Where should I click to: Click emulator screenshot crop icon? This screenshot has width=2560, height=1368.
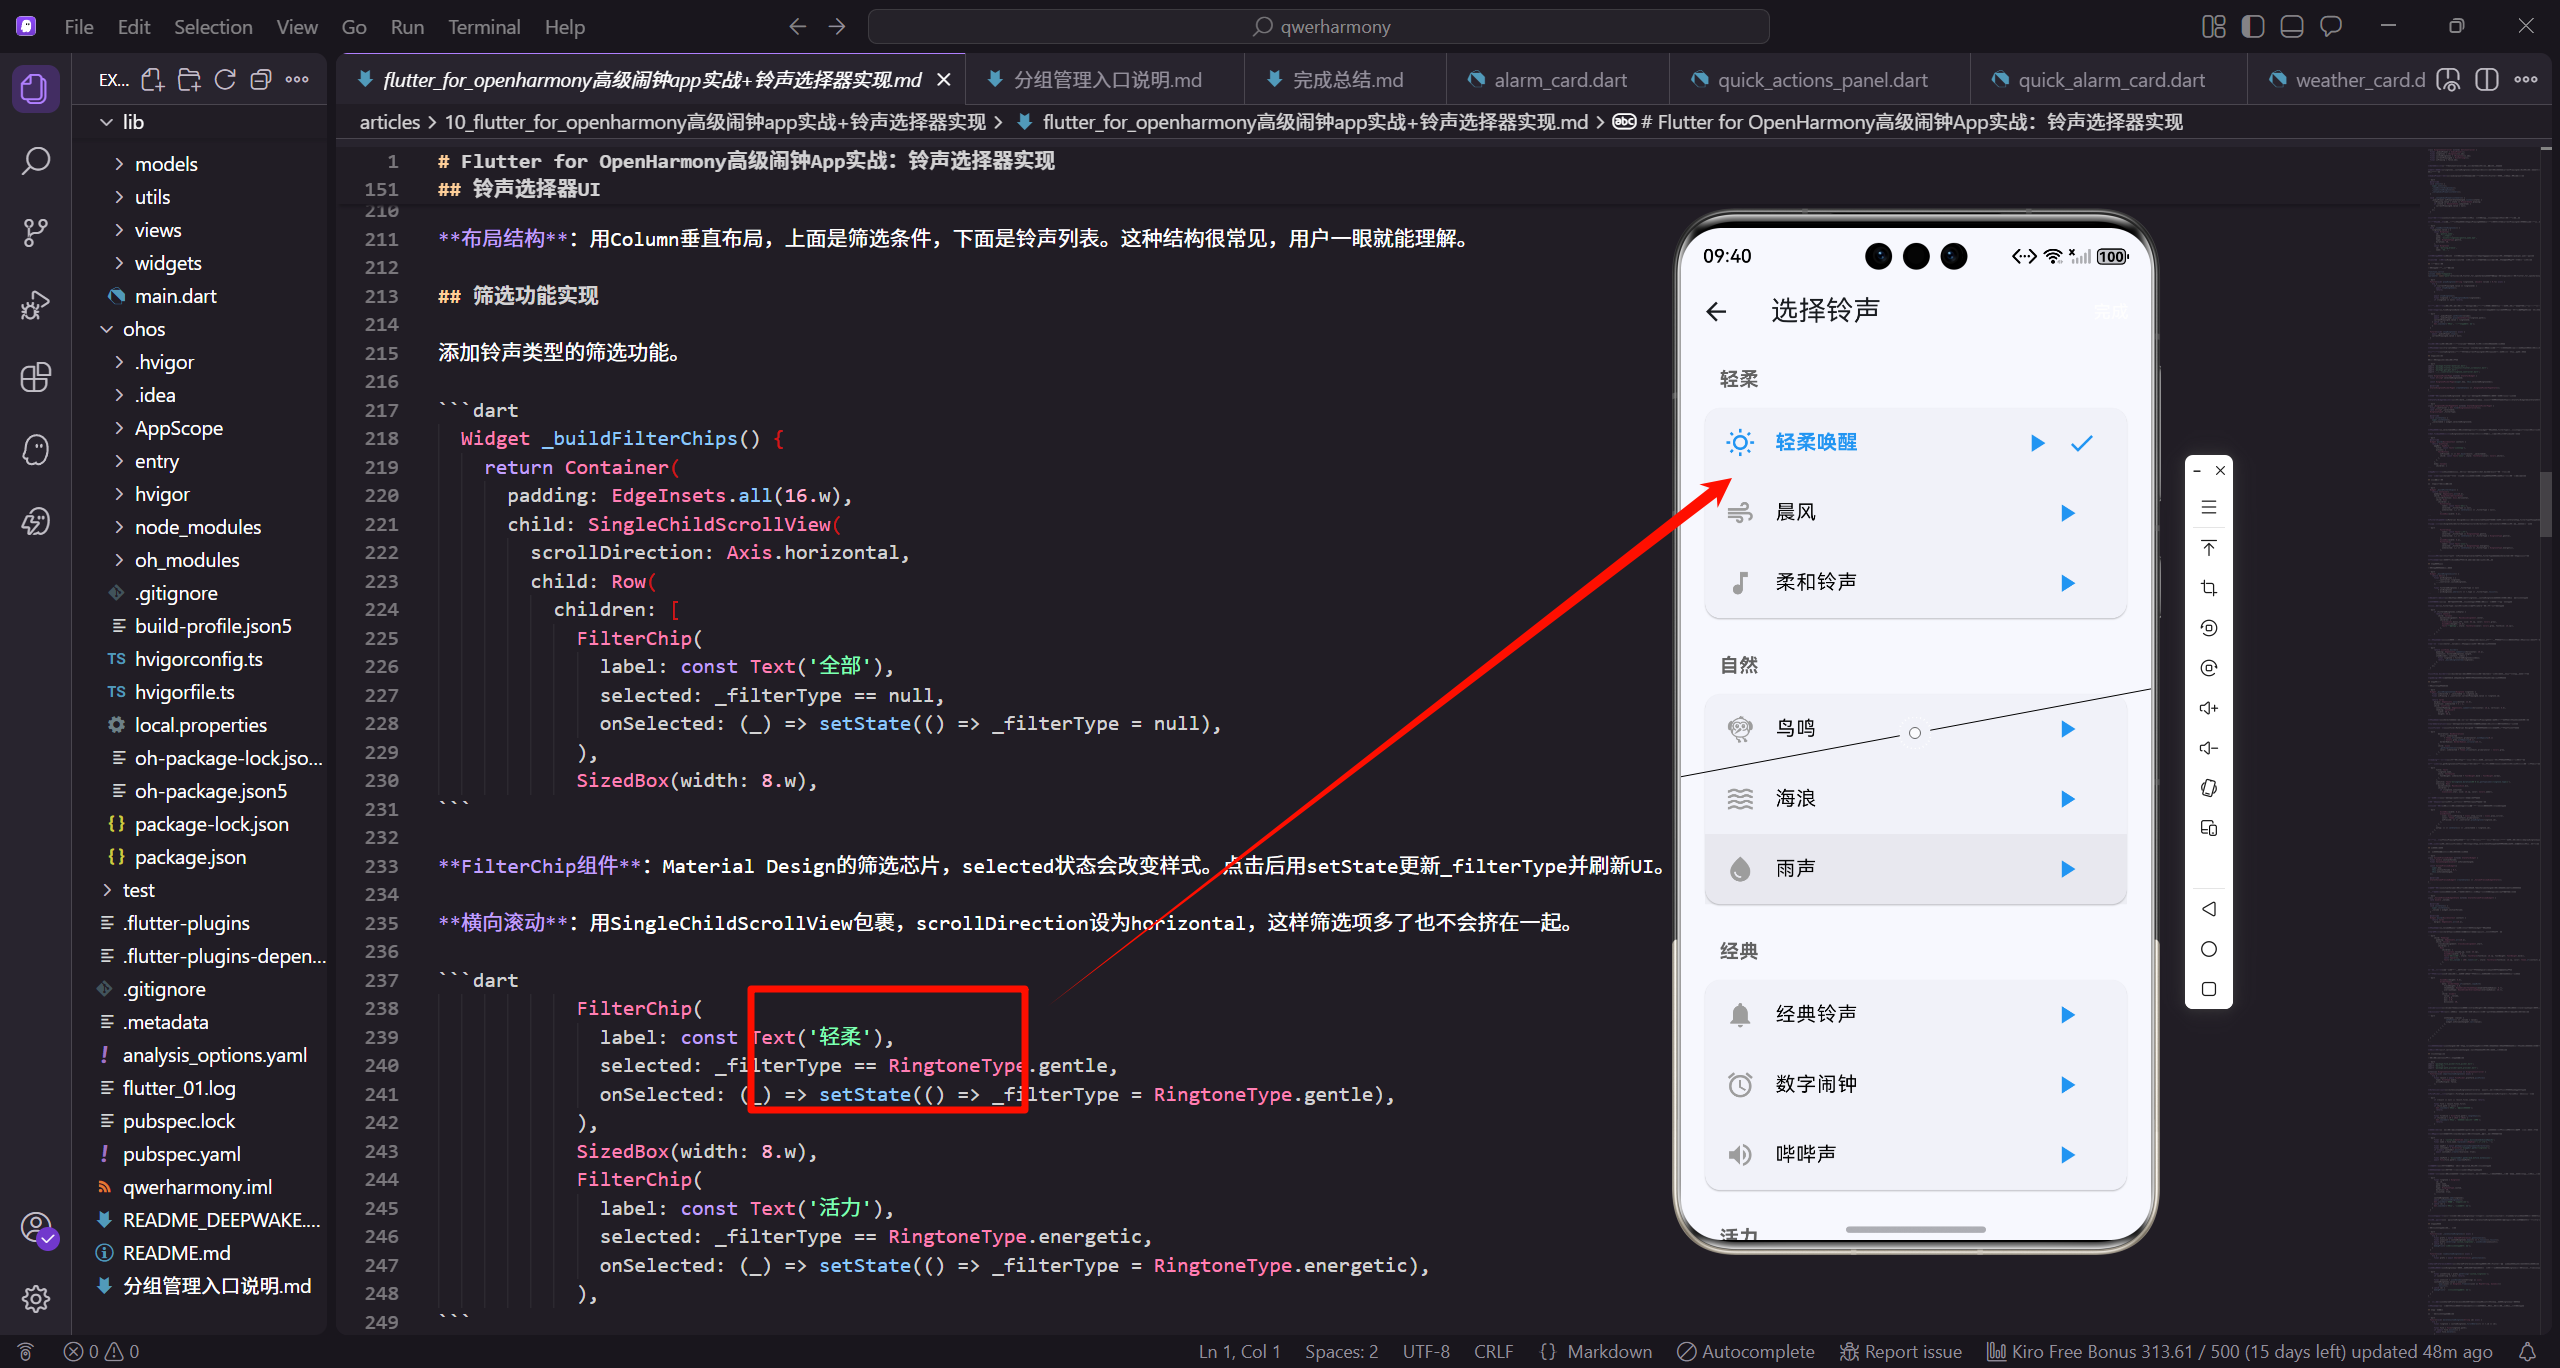click(x=2209, y=588)
